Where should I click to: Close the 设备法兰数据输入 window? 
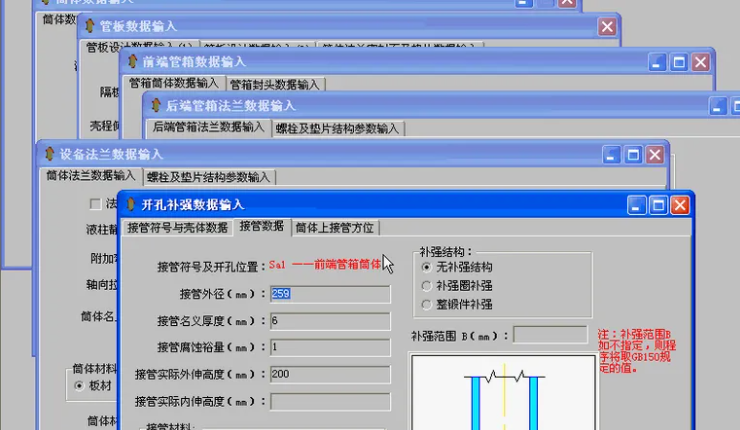pyautogui.click(x=655, y=155)
